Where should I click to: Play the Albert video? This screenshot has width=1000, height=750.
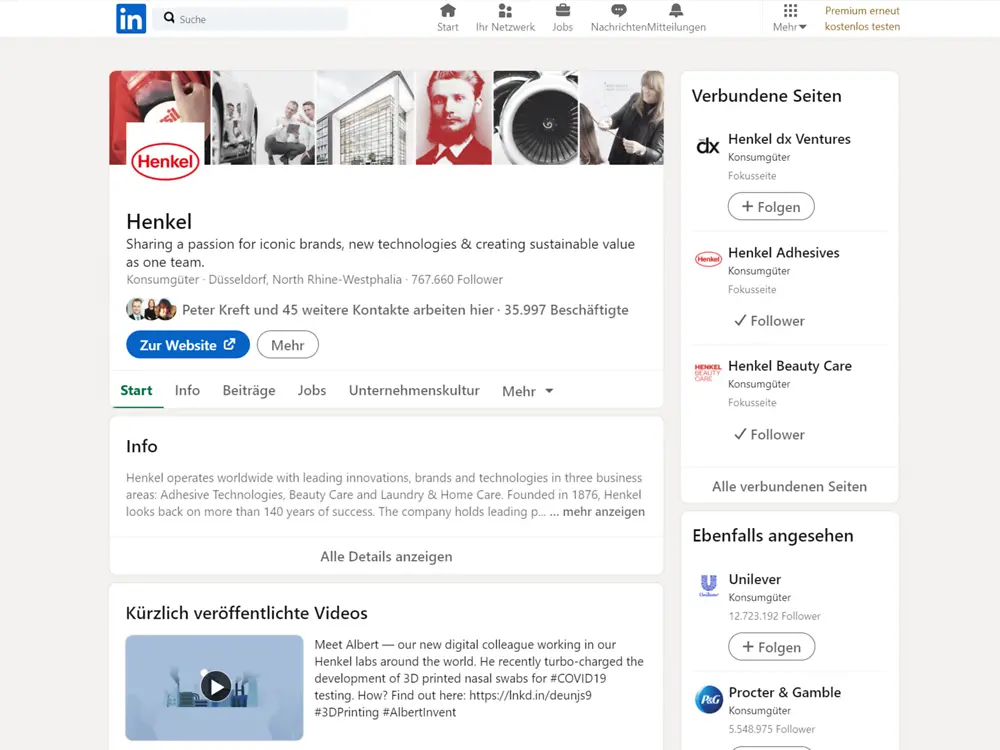(x=214, y=687)
